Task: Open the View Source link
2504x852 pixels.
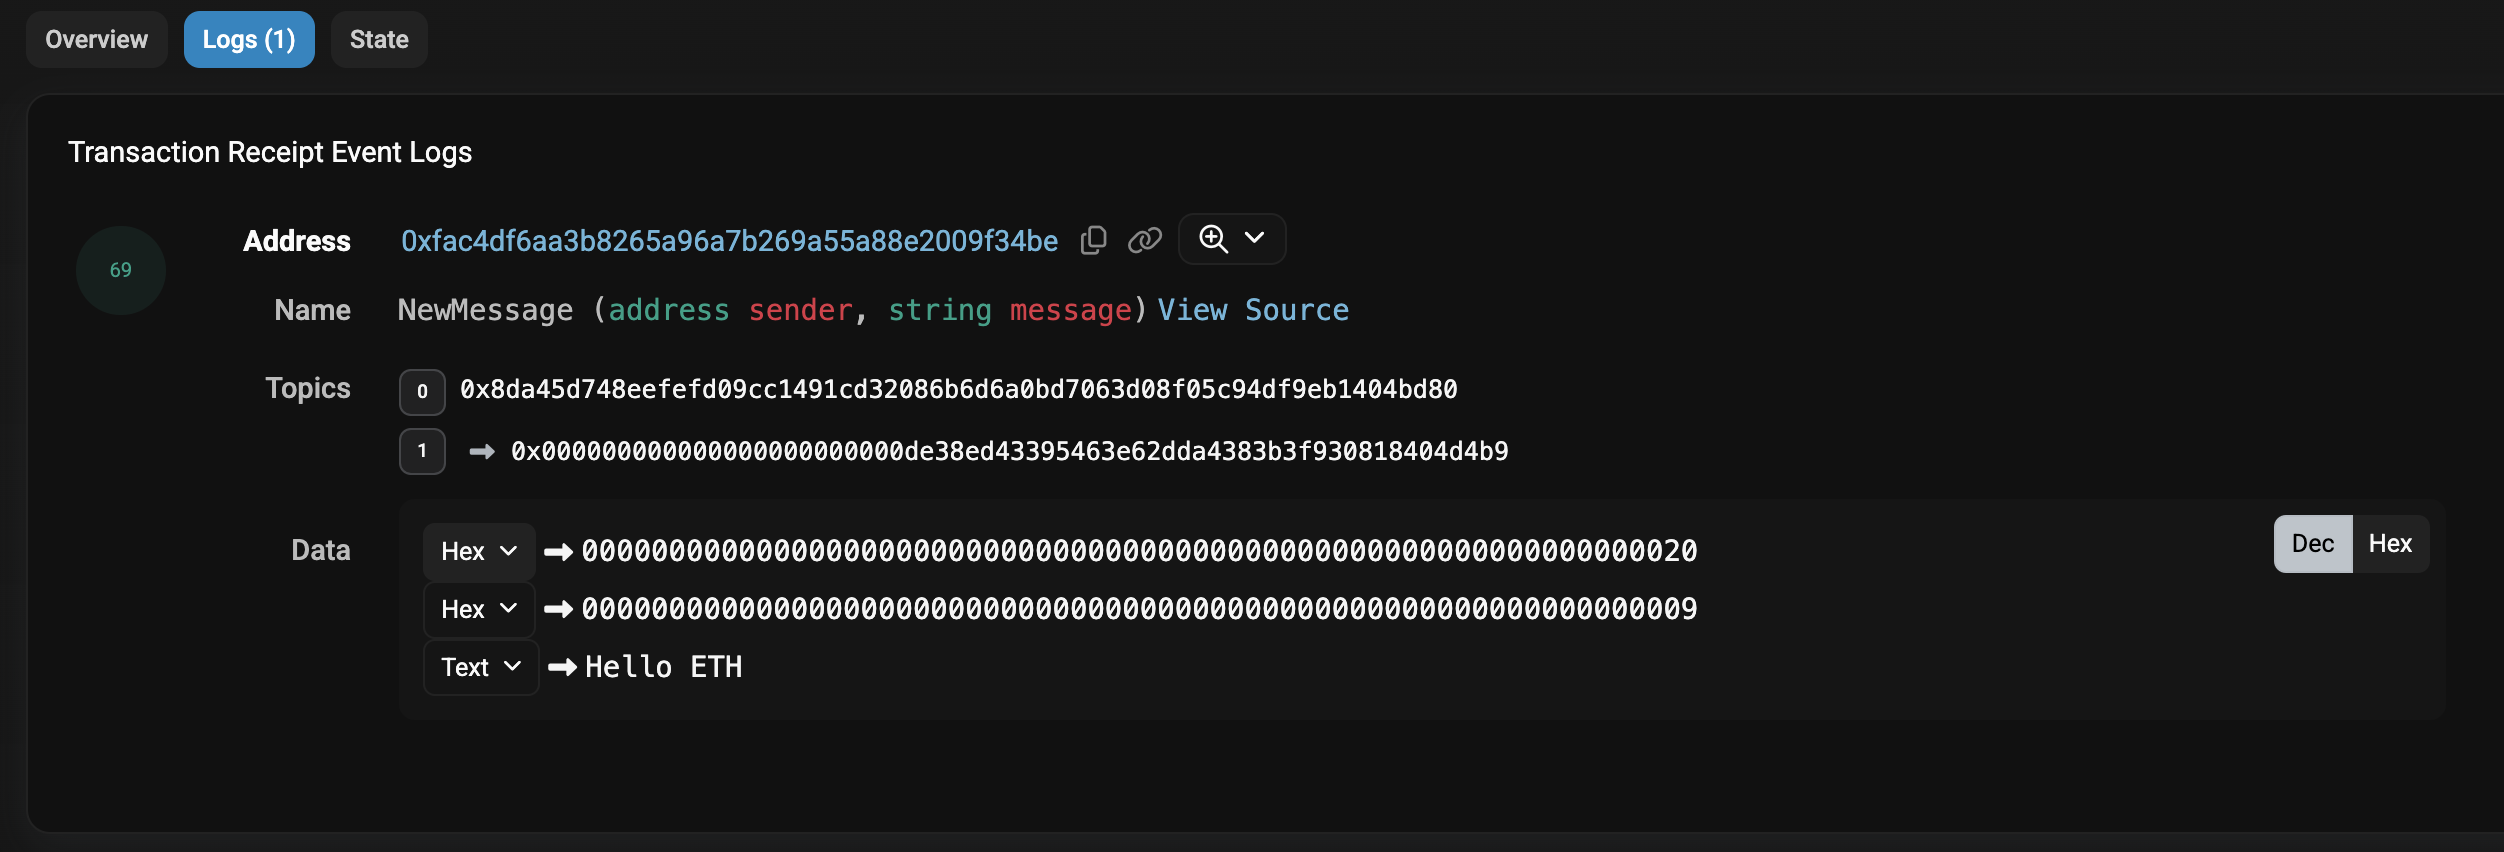Action: (1253, 310)
